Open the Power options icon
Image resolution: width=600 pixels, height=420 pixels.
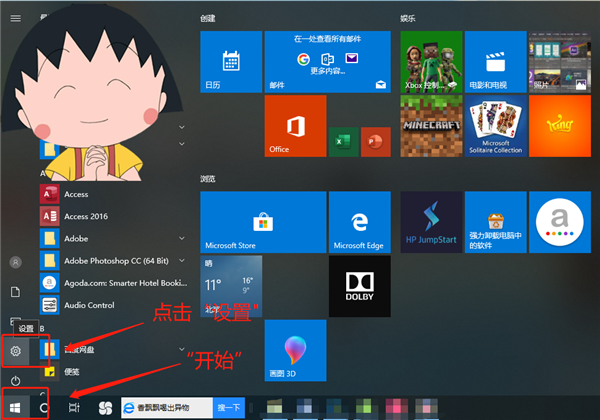[x=15, y=382]
